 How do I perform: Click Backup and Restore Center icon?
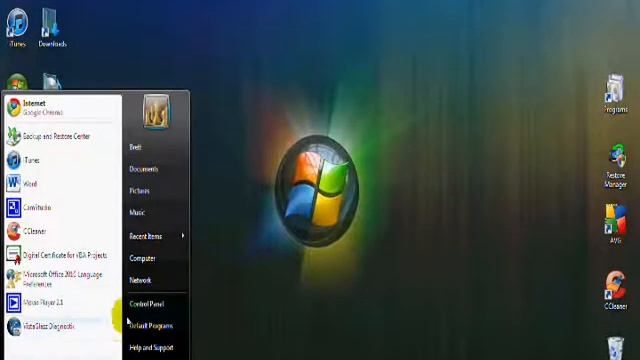pyautogui.click(x=13, y=136)
